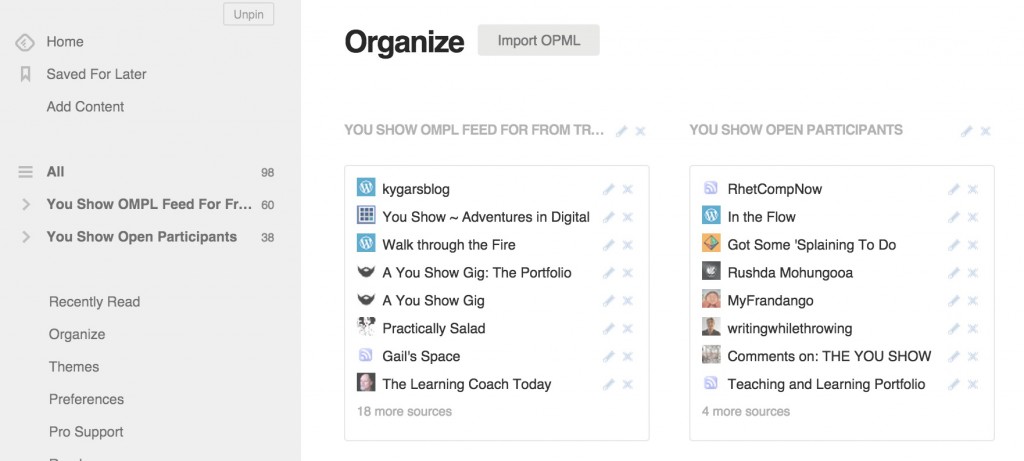Edit the writingwhilethrowing feed
1024x461 pixels.
tap(953, 329)
